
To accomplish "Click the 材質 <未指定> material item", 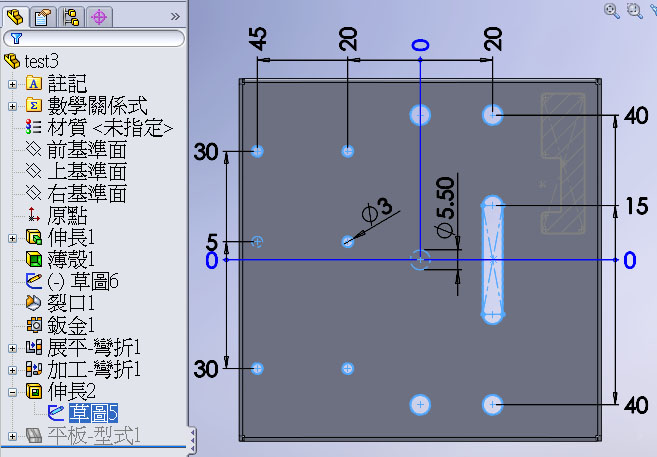I will click(x=110, y=128).
